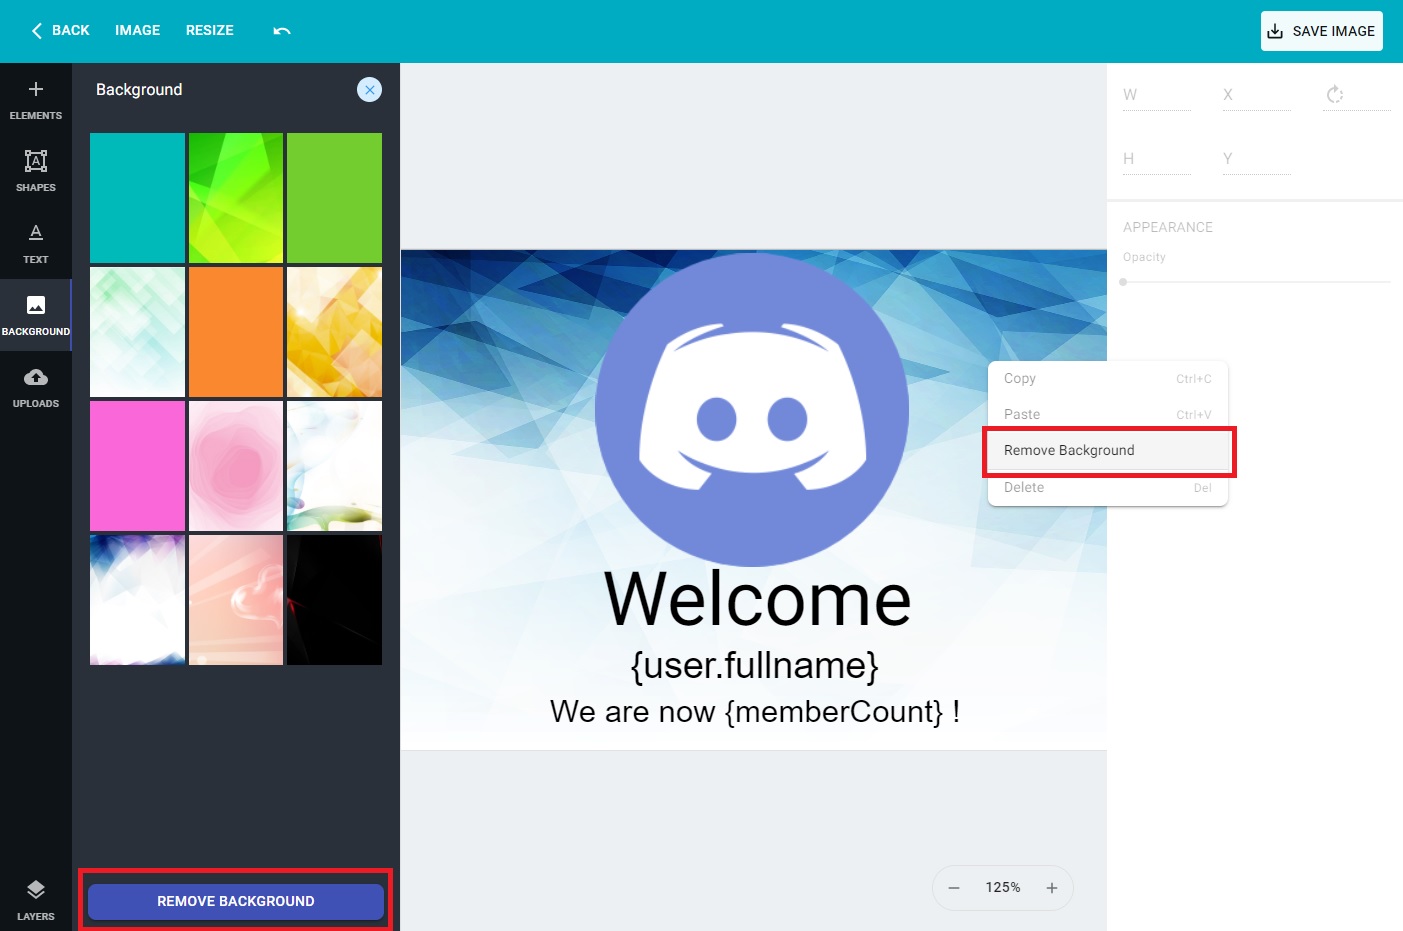This screenshot has height=931, width=1403.
Task: Click the Y position input field
Action: pos(1257,159)
